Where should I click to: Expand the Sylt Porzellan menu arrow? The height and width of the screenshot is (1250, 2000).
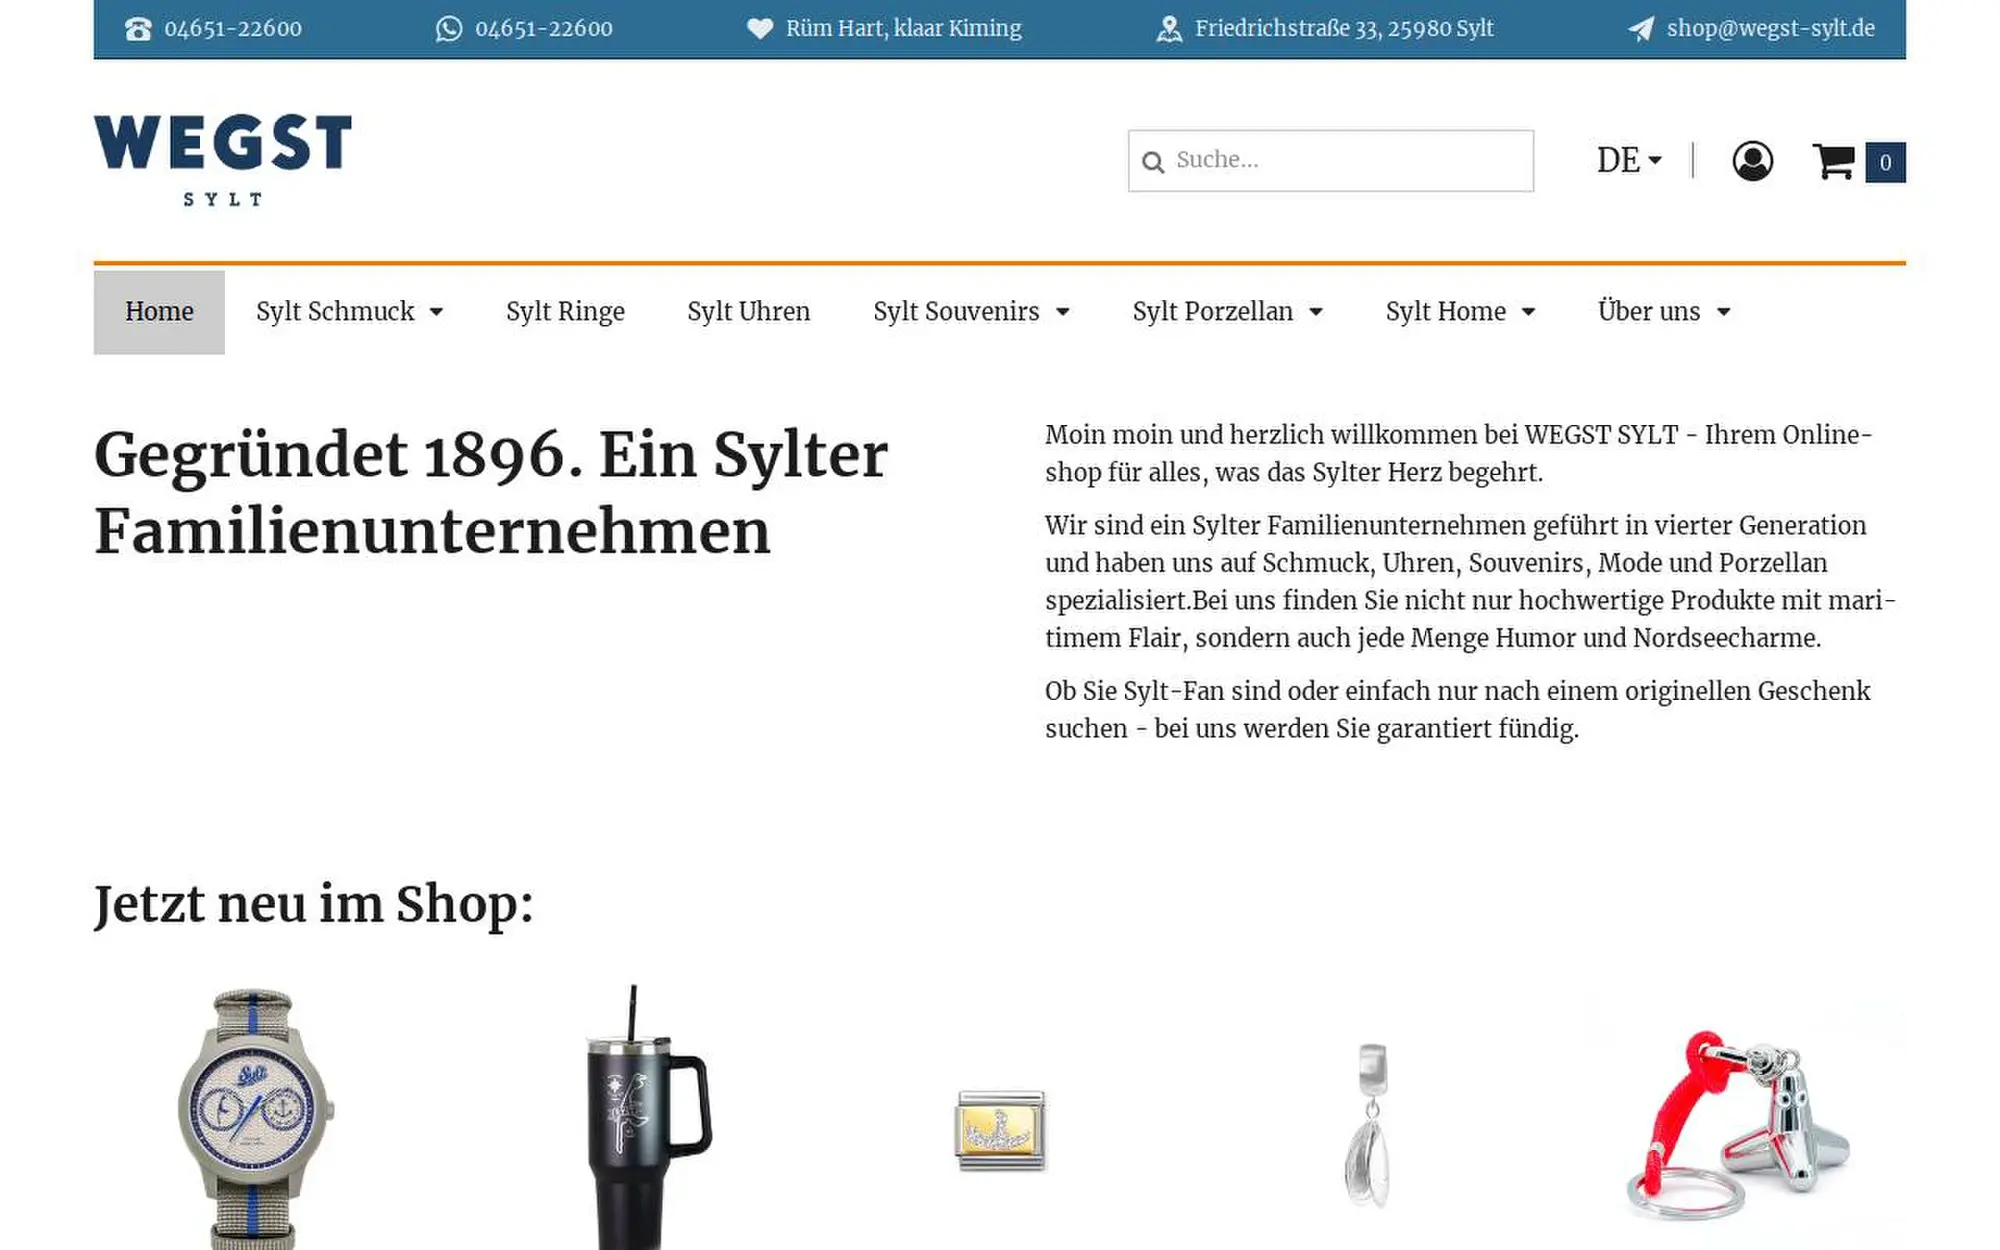[x=1316, y=313]
